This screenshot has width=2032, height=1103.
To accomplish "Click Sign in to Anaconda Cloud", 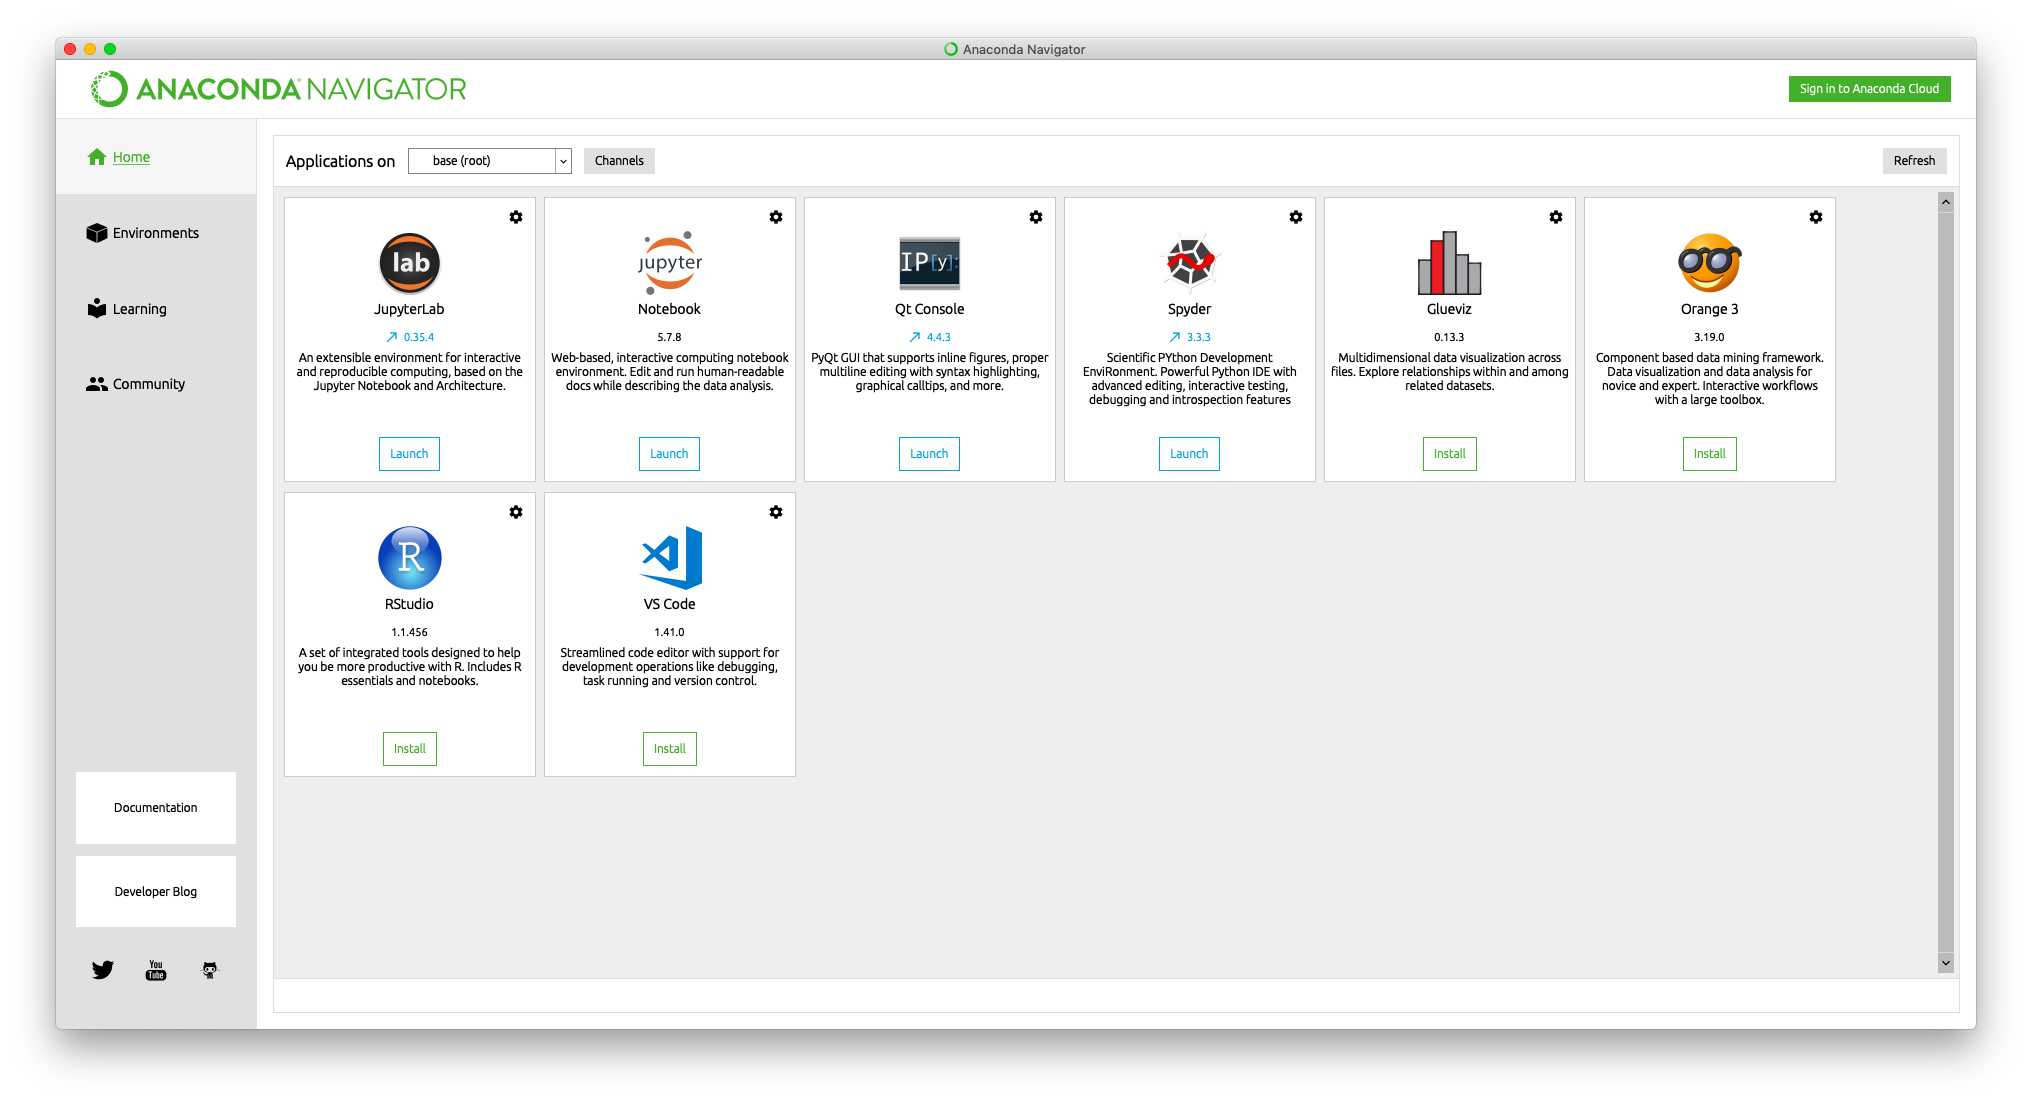I will click(1869, 89).
